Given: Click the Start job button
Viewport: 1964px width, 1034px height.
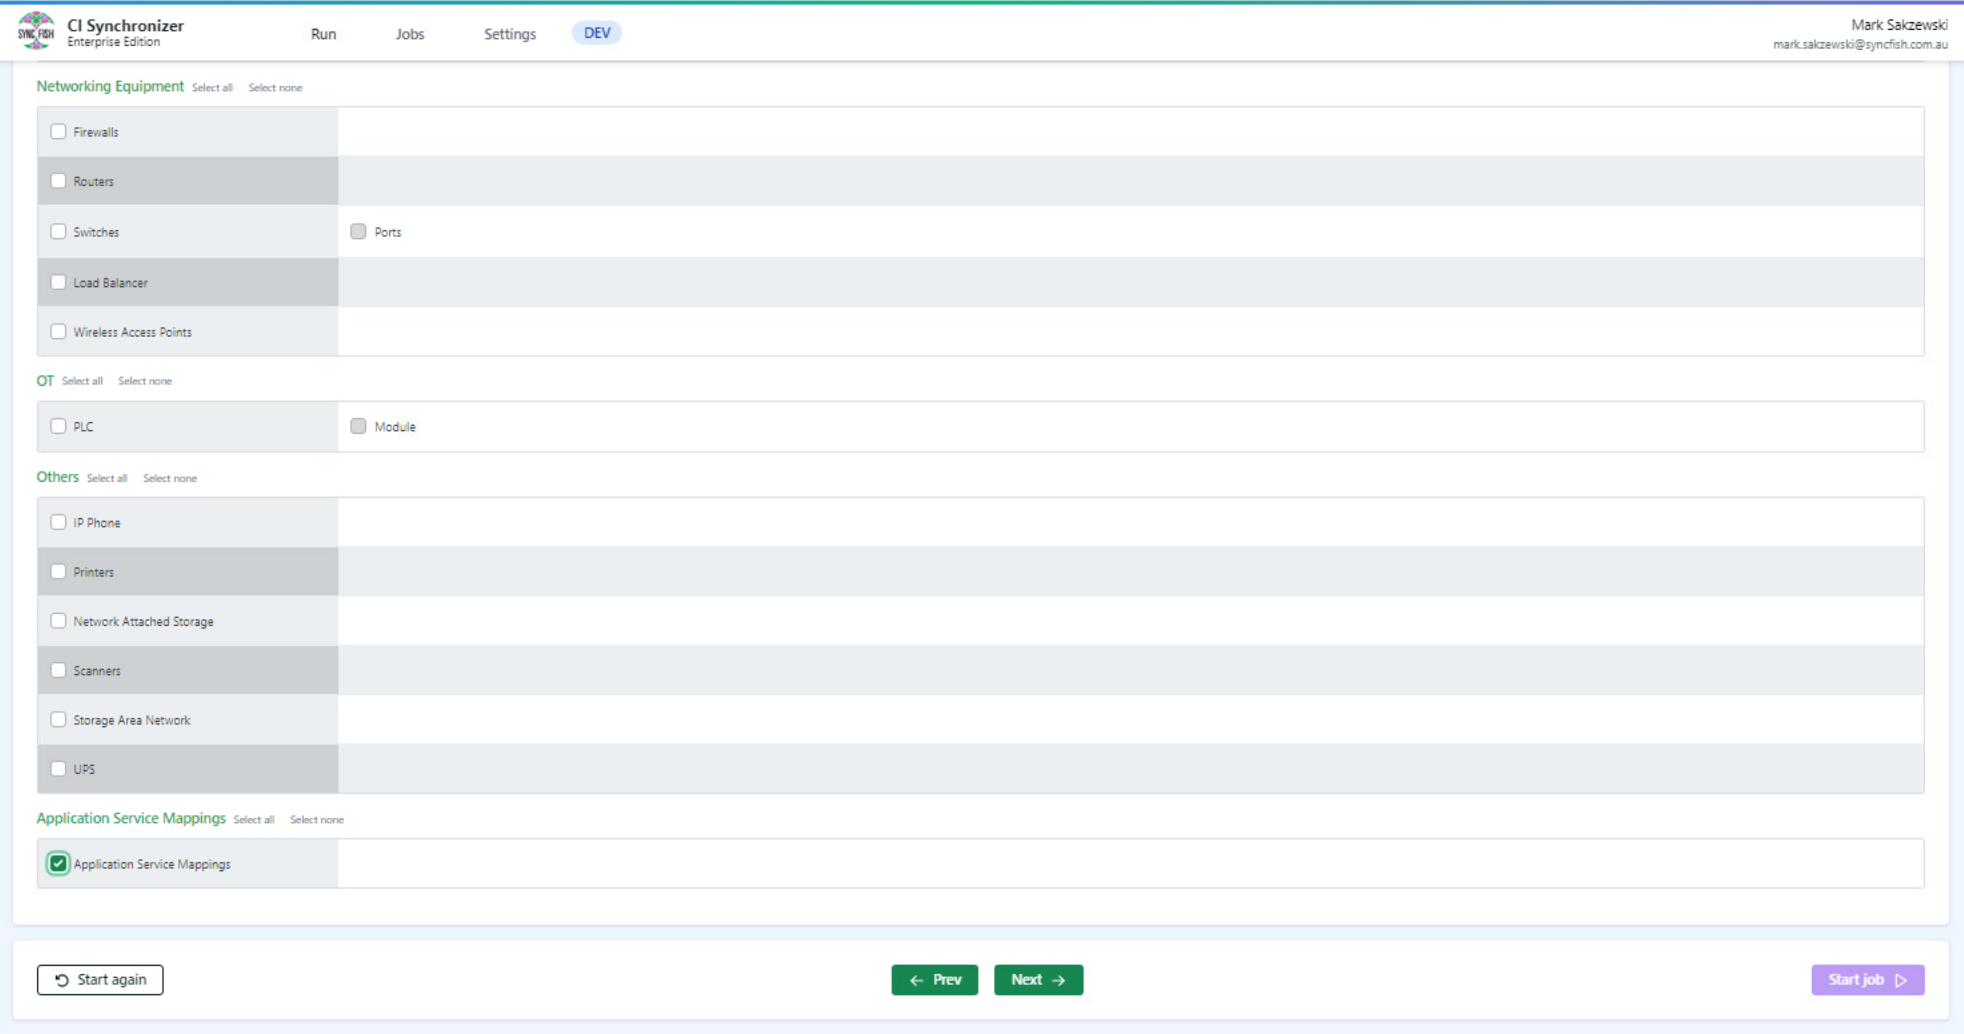Looking at the screenshot, I should (1868, 980).
